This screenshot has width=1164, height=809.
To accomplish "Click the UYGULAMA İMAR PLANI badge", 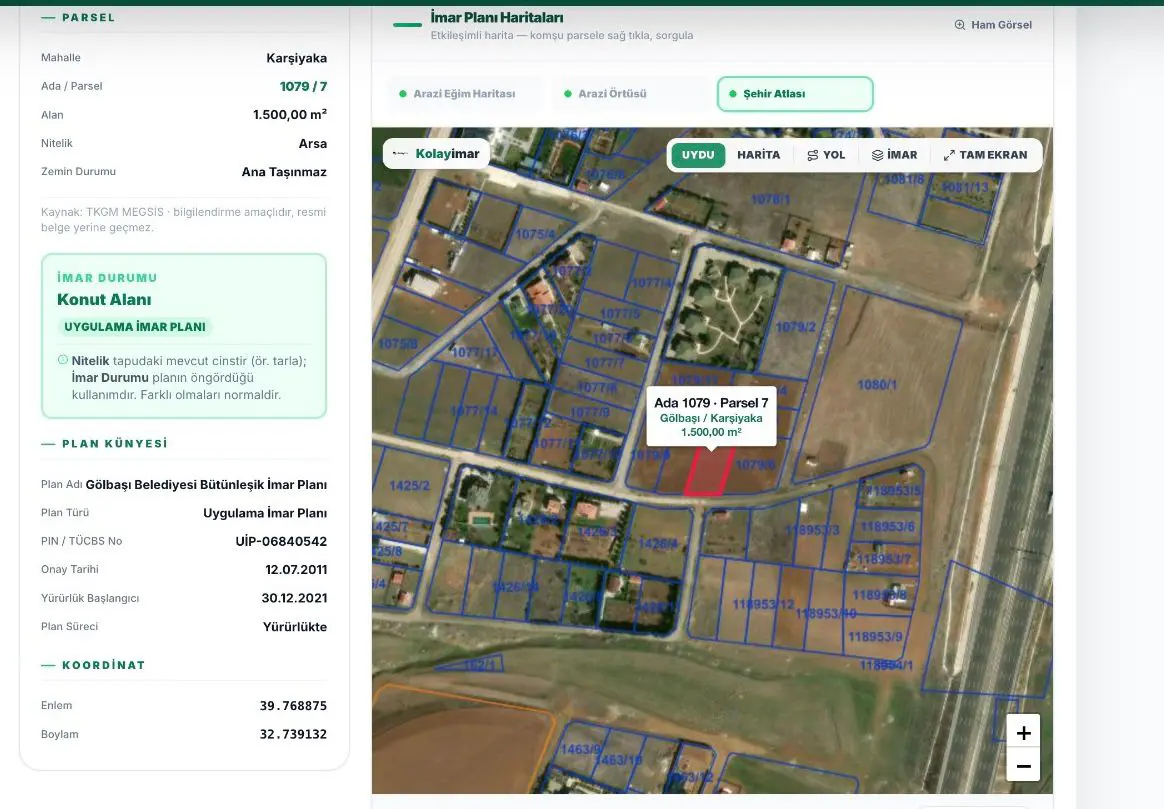I will pos(135,327).
